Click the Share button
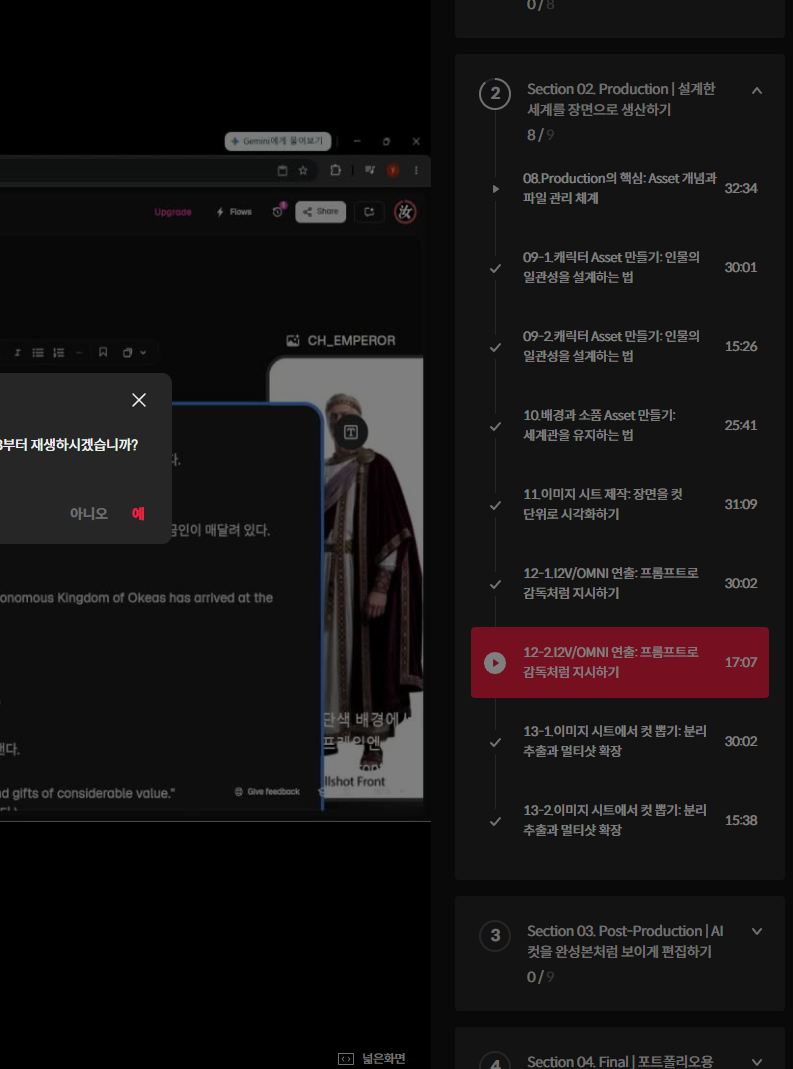The height and width of the screenshot is (1069, 793). tap(320, 212)
